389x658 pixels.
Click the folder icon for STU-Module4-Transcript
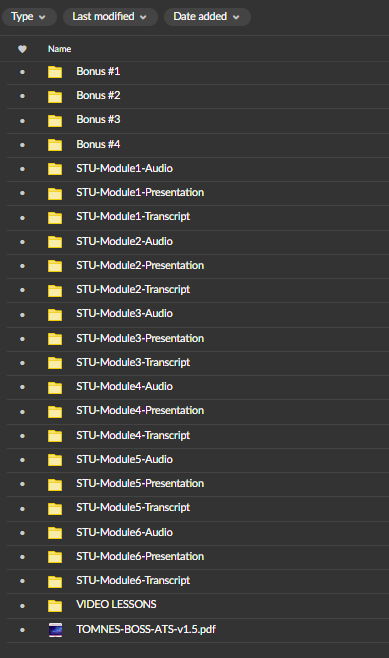pyautogui.click(x=55, y=436)
